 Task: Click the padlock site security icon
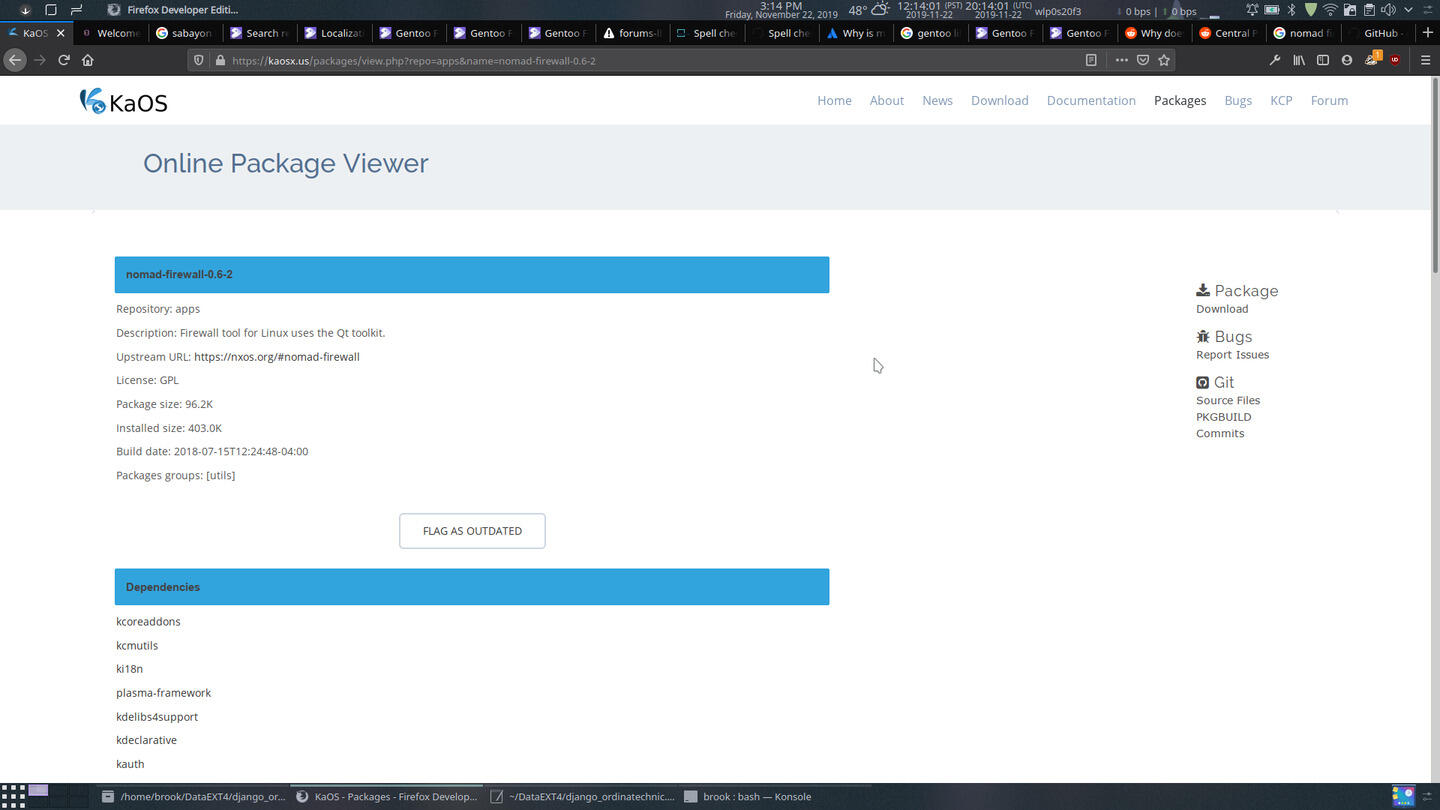tap(219, 60)
